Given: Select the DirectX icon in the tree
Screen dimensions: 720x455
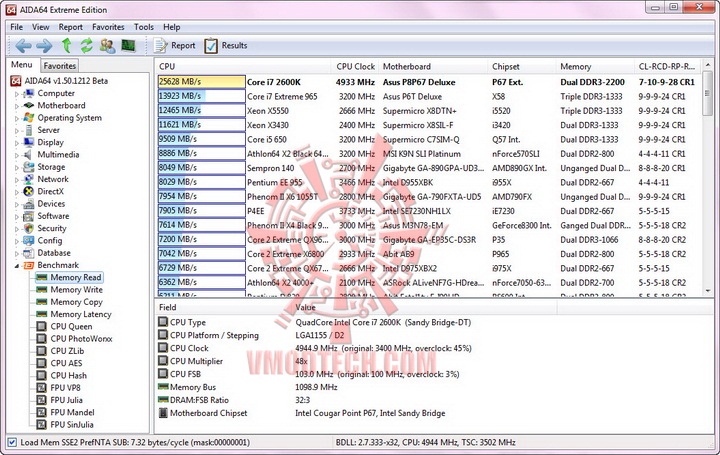Looking at the screenshot, I should 28,191.
